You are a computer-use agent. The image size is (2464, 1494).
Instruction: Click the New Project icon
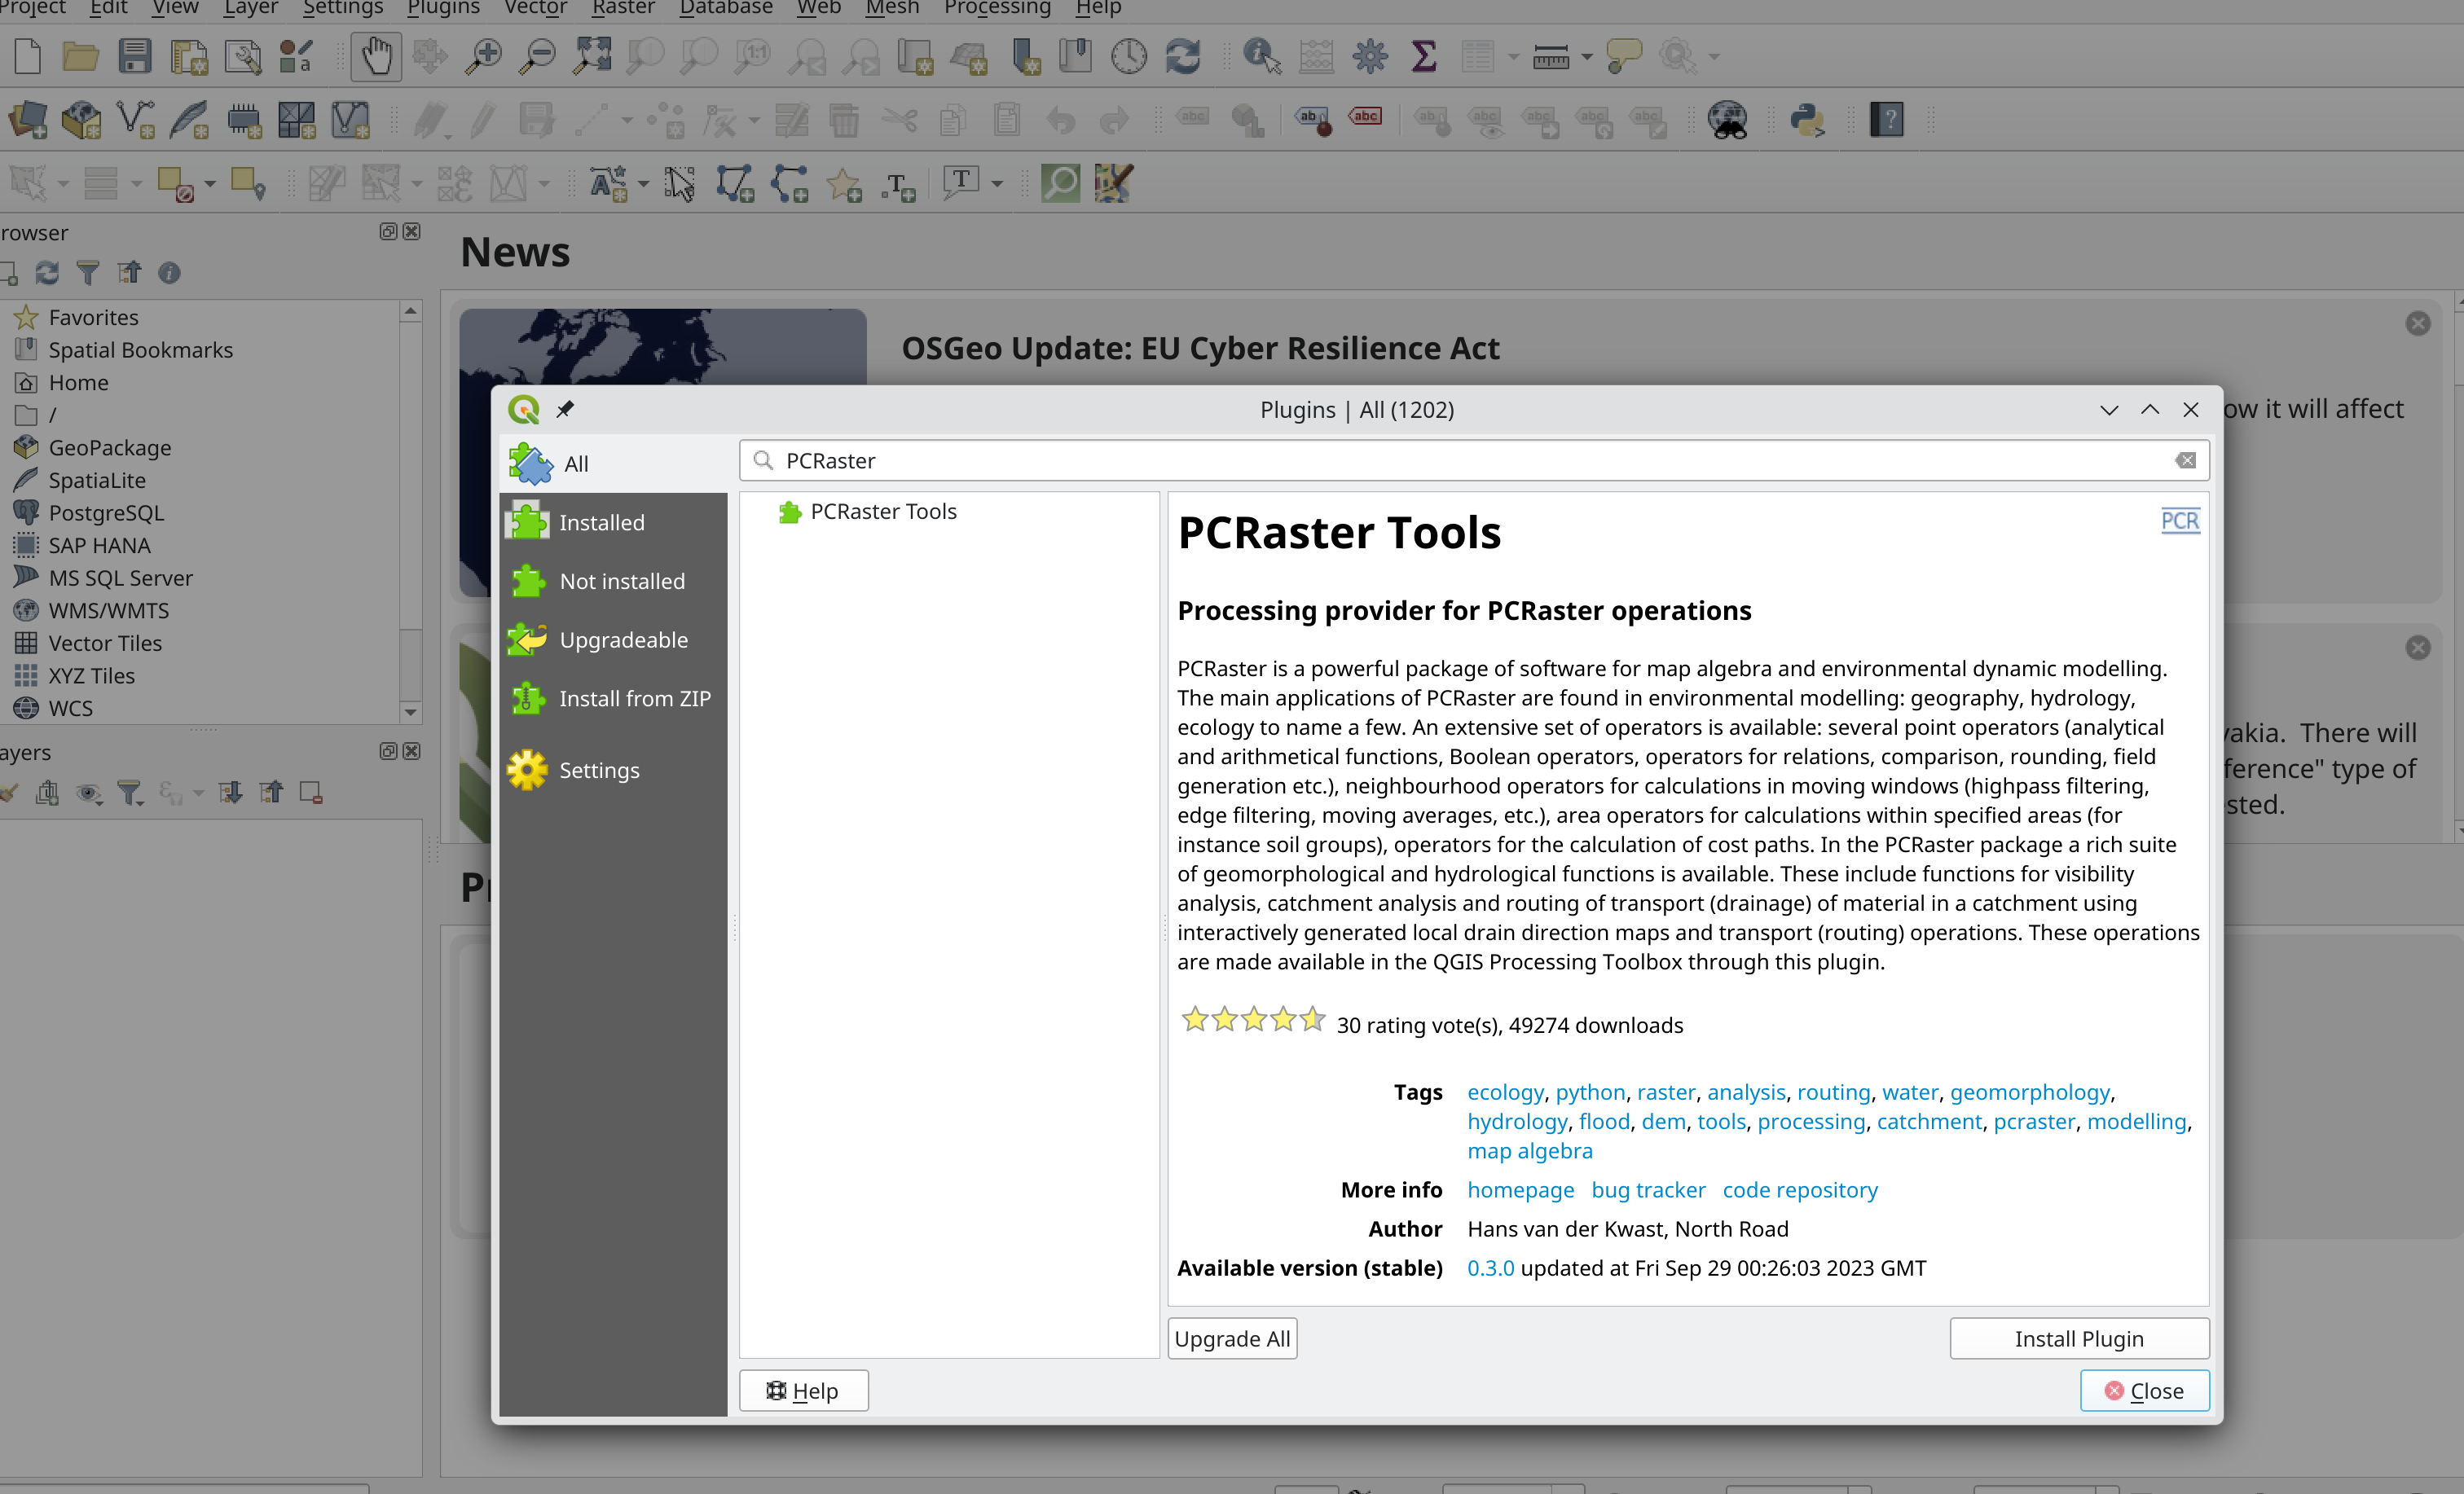28,56
